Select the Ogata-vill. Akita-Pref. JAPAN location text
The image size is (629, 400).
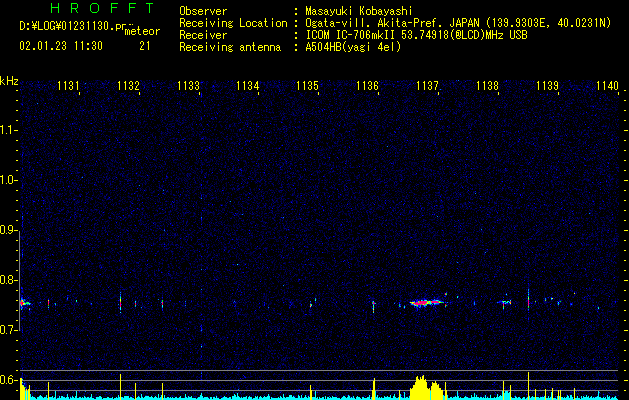pyautogui.click(x=458, y=23)
